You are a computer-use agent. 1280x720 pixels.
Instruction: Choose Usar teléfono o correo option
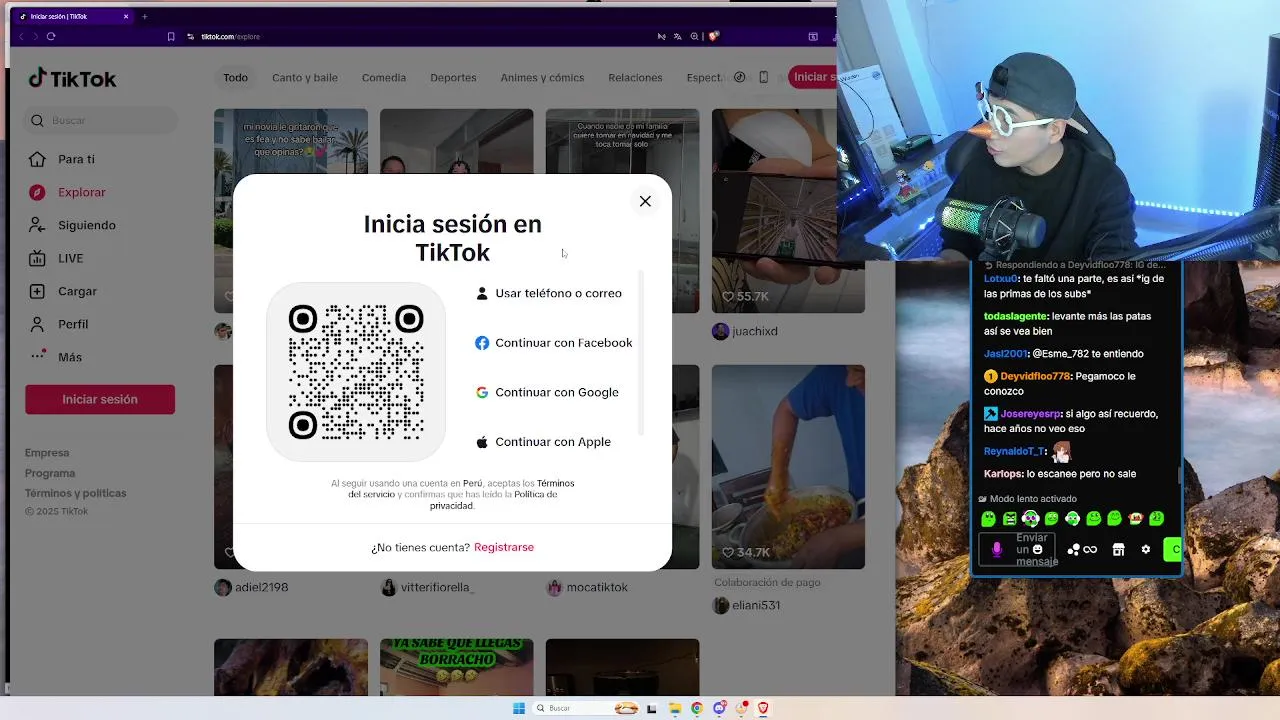click(x=549, y=293)
